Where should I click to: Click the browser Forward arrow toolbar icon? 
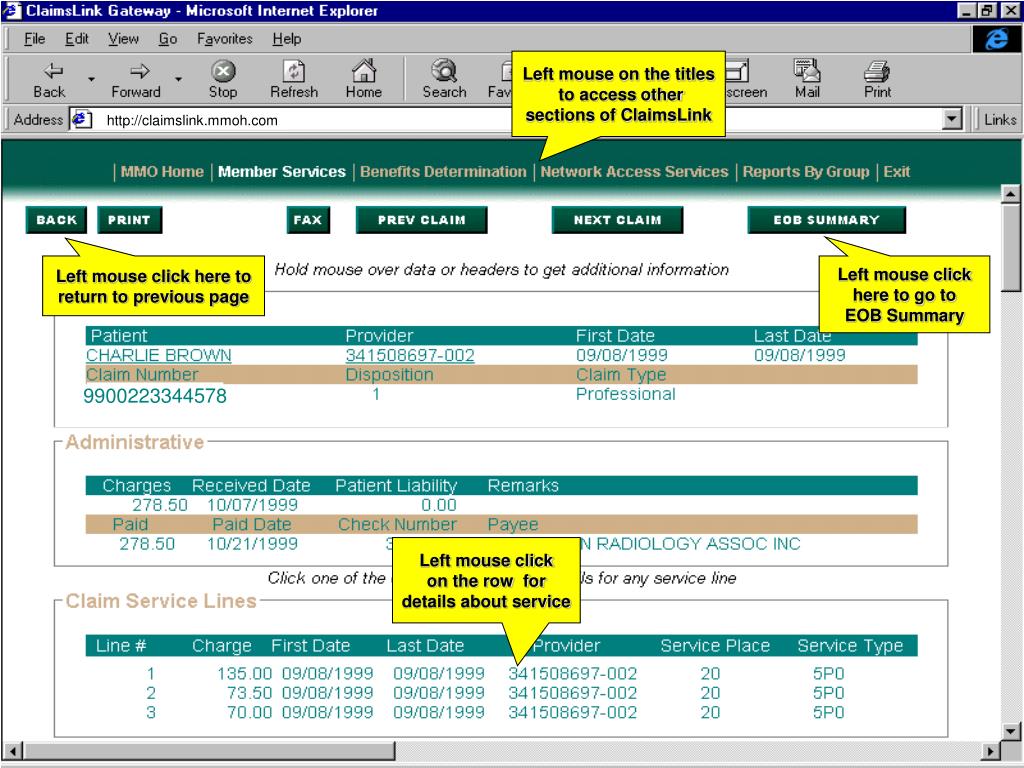click(139, 71)
